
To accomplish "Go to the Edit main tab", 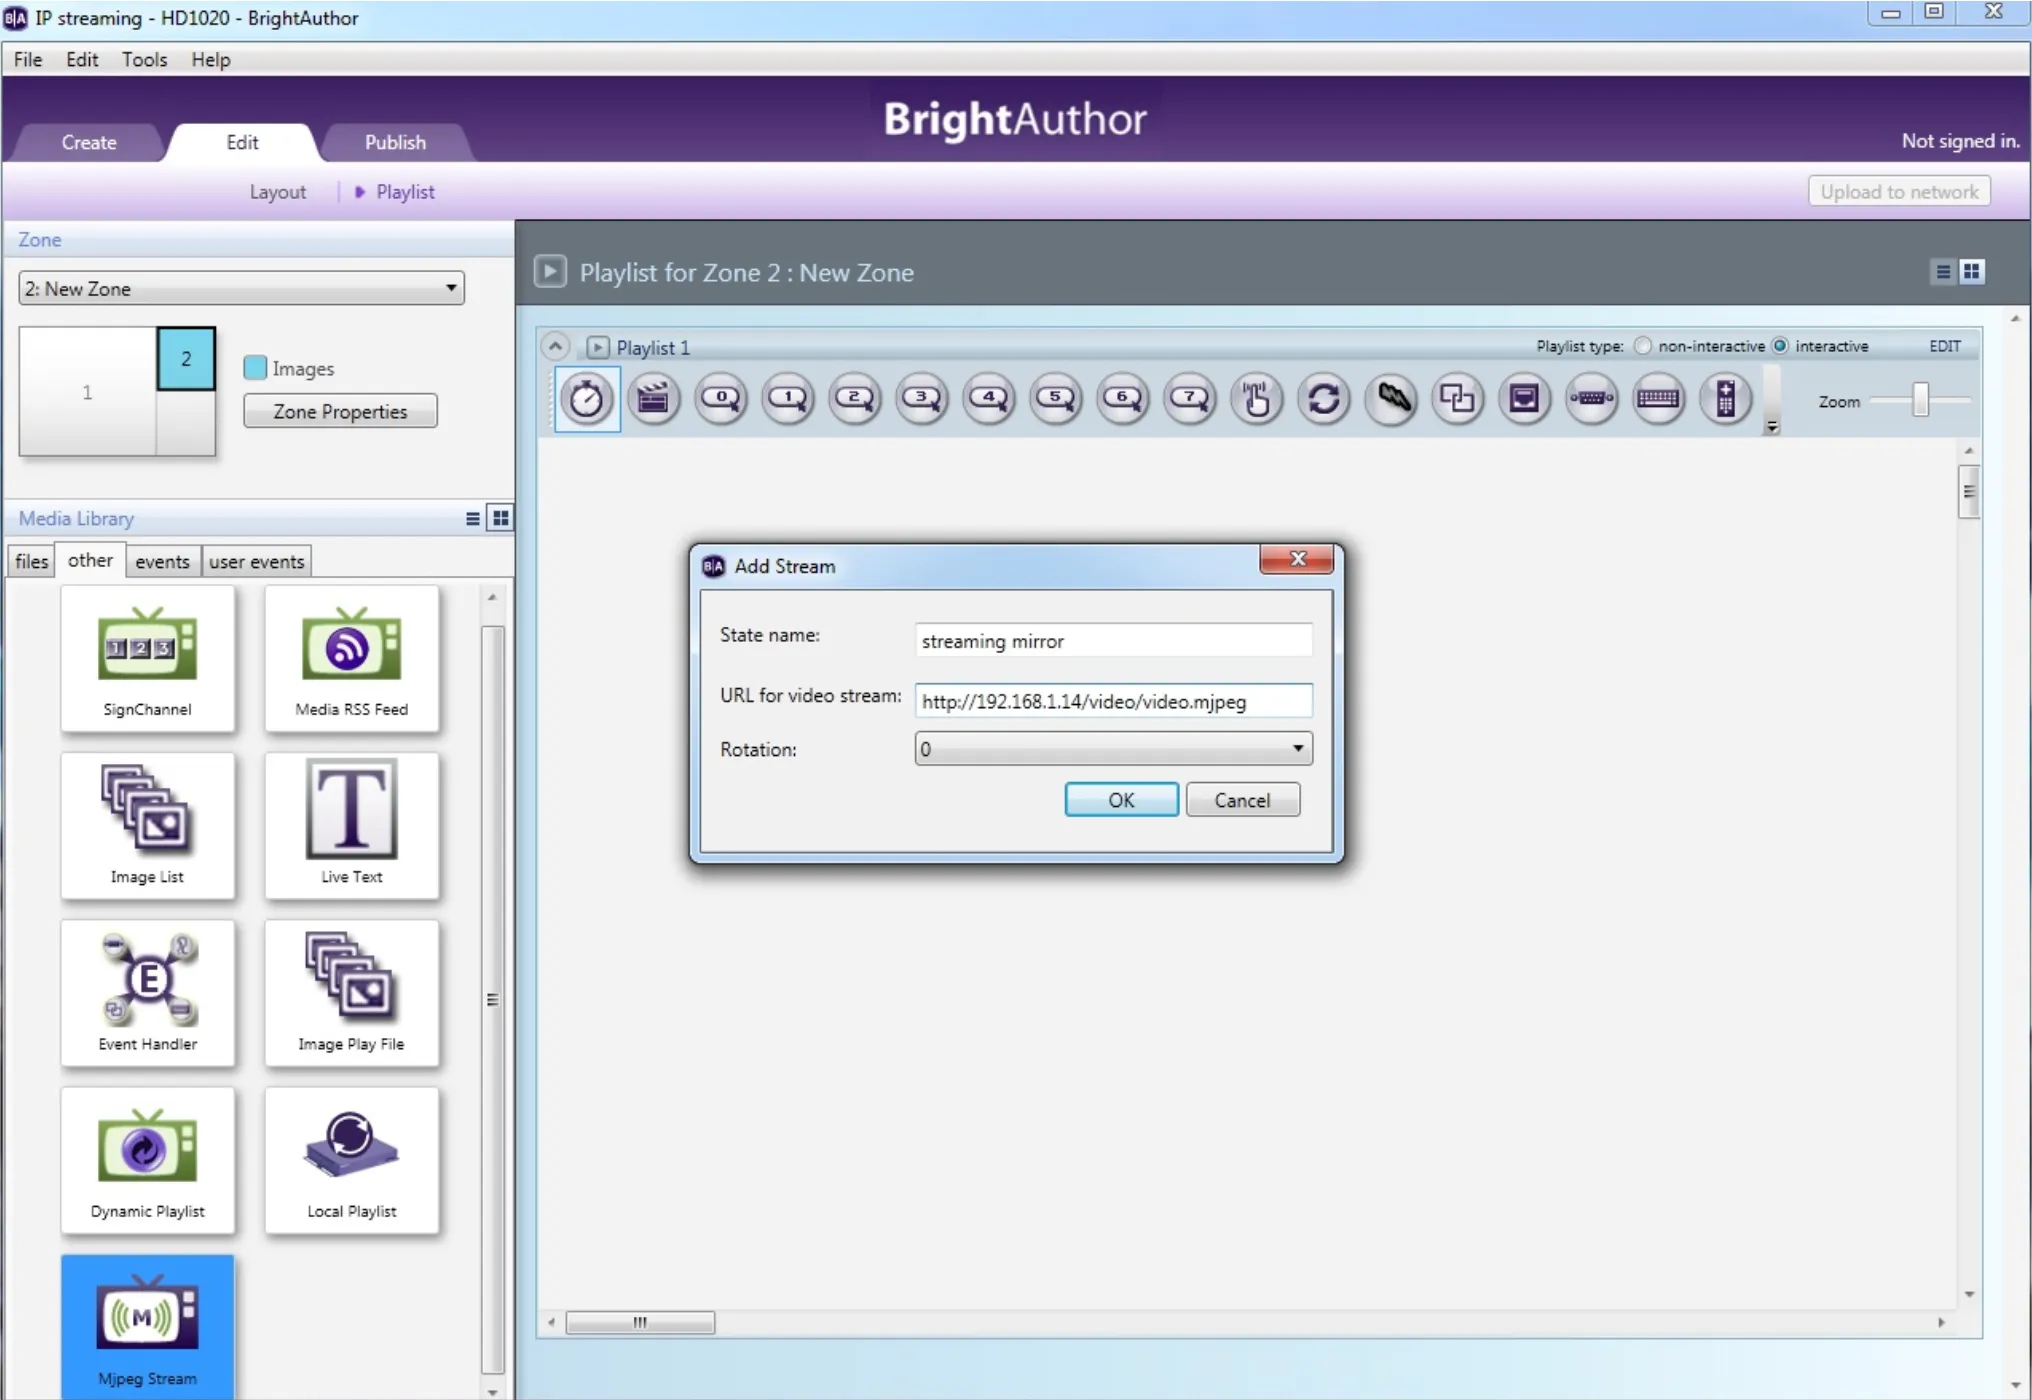I will pyautogui.click(x=242, y=142).
